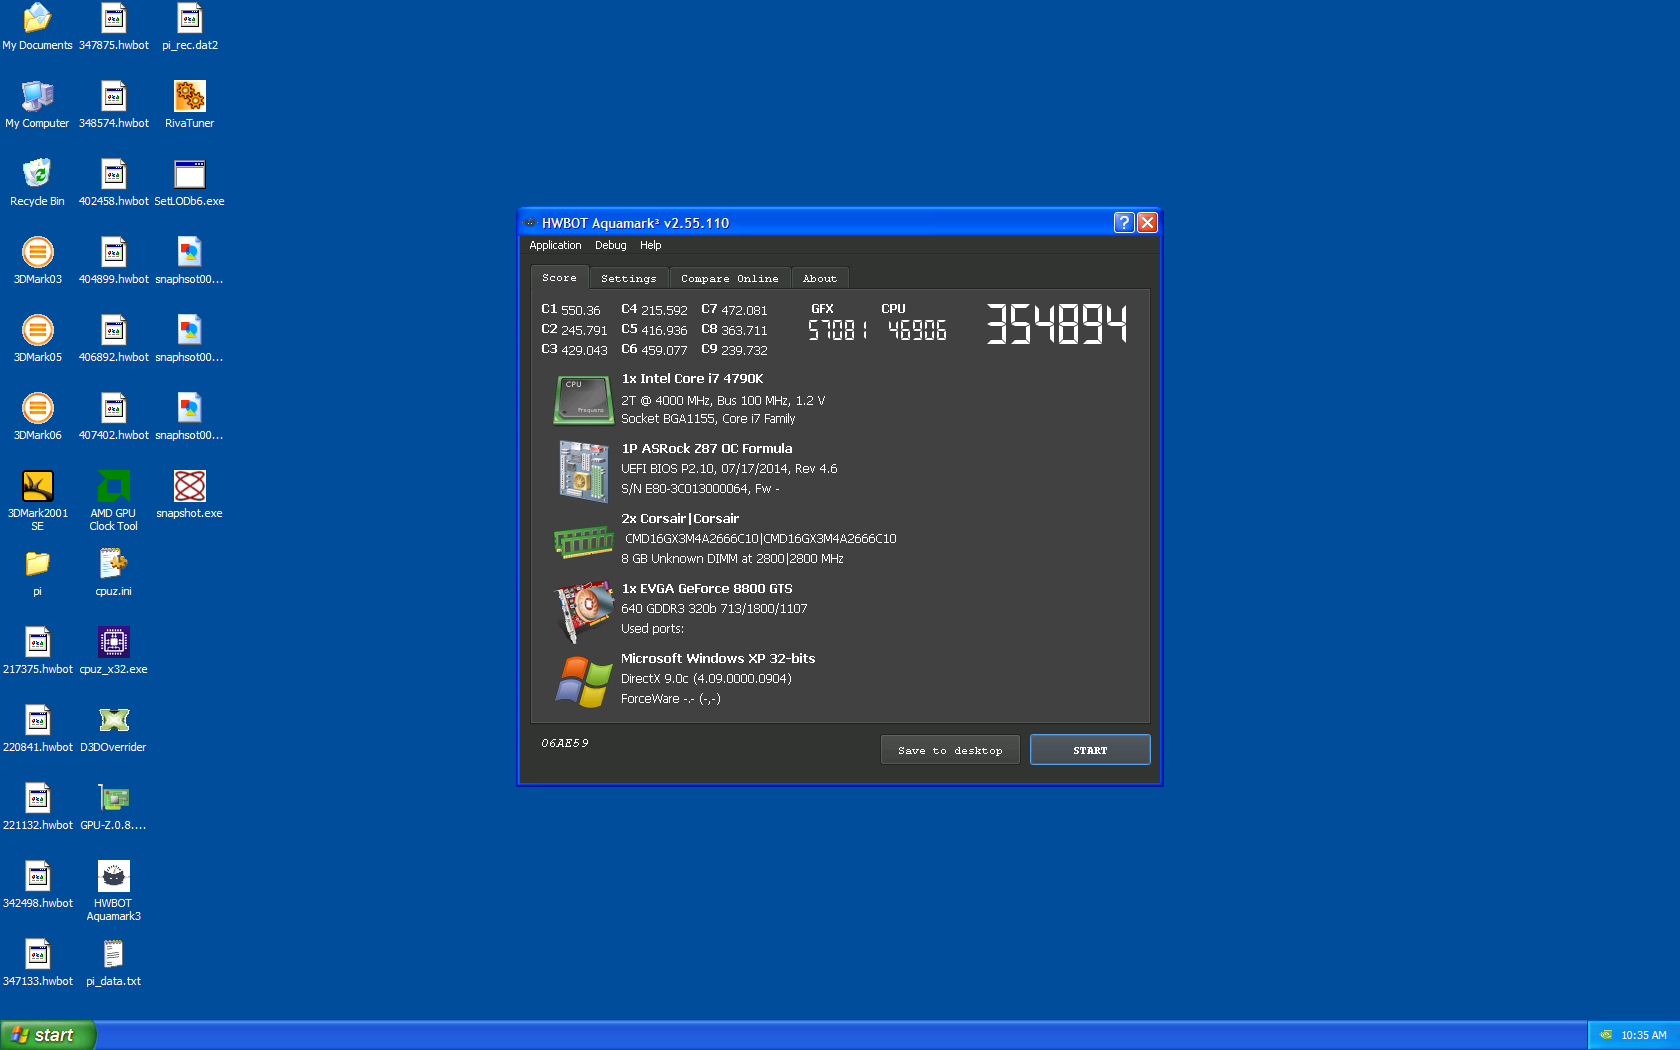The width and height of the screenshot is (1680, 1050).
Task: Launch D3DOverrider icon
Action: [113, 728]
